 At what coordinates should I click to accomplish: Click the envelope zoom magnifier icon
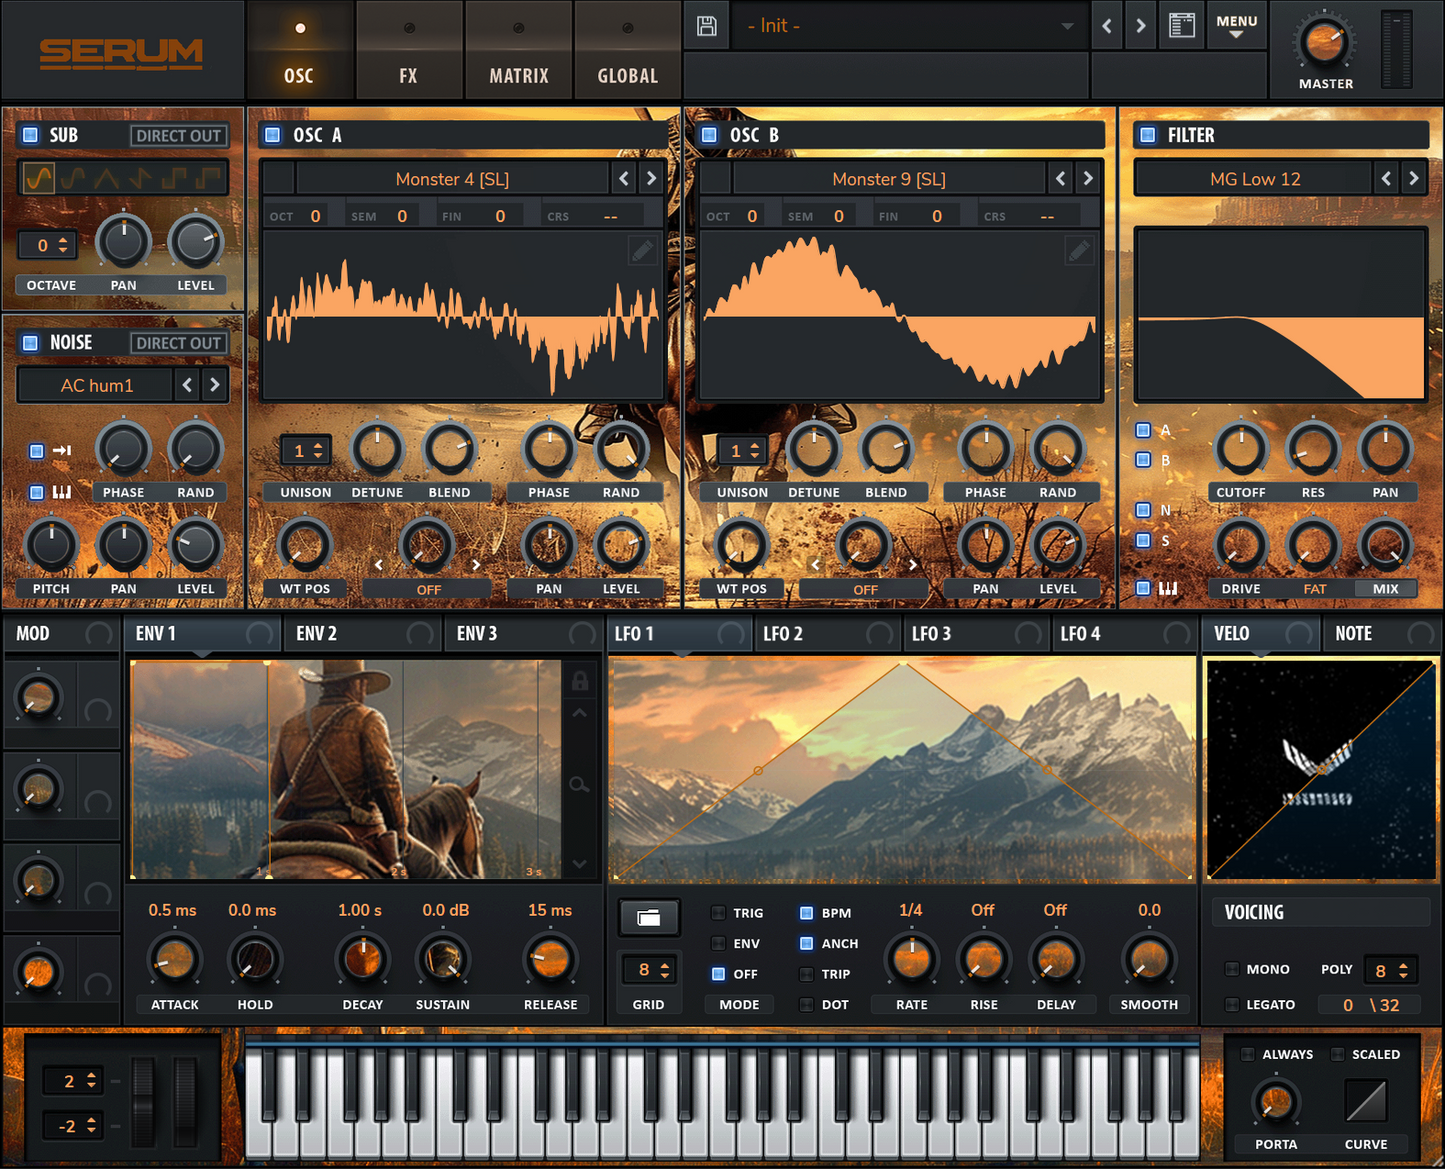[579, 784]
